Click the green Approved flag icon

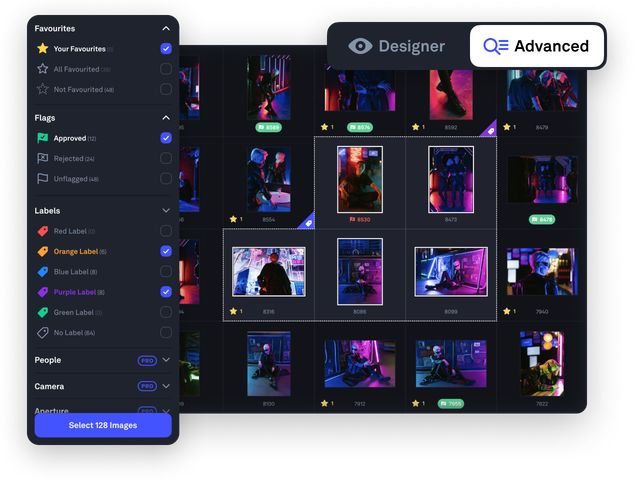pos(42,138)
